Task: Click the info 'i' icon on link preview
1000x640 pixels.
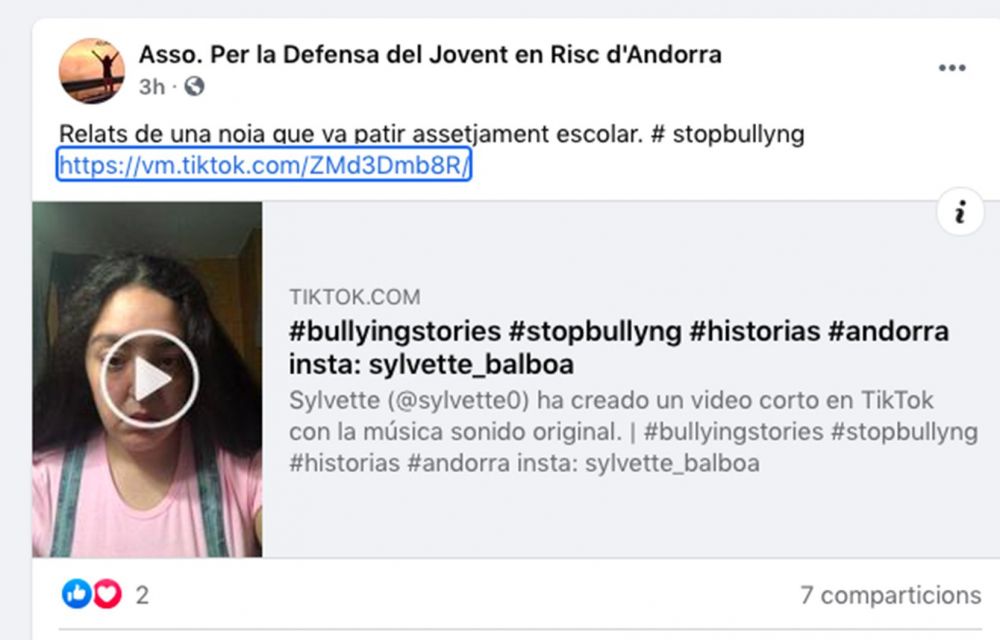Action: (960, 212)
